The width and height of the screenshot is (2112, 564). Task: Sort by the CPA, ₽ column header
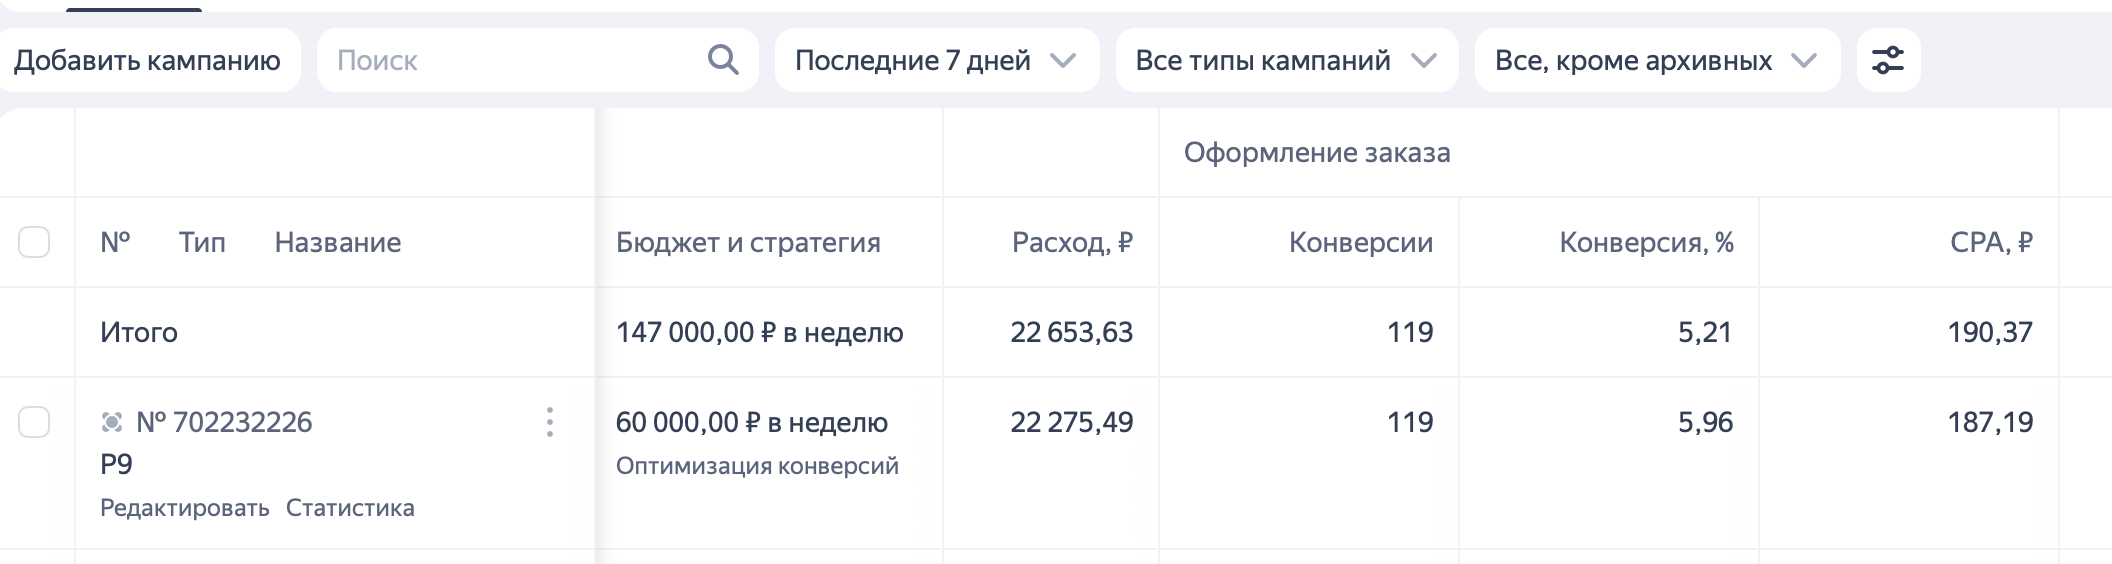[x=1991, y=242]
